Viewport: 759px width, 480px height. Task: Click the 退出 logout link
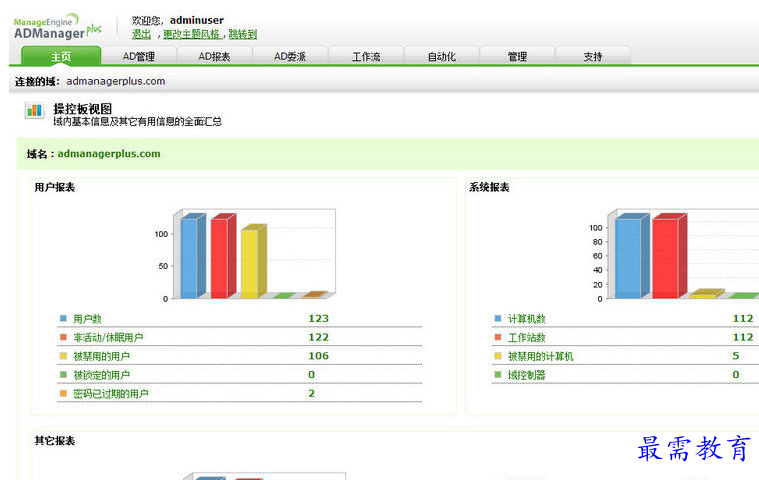(141, 34)
